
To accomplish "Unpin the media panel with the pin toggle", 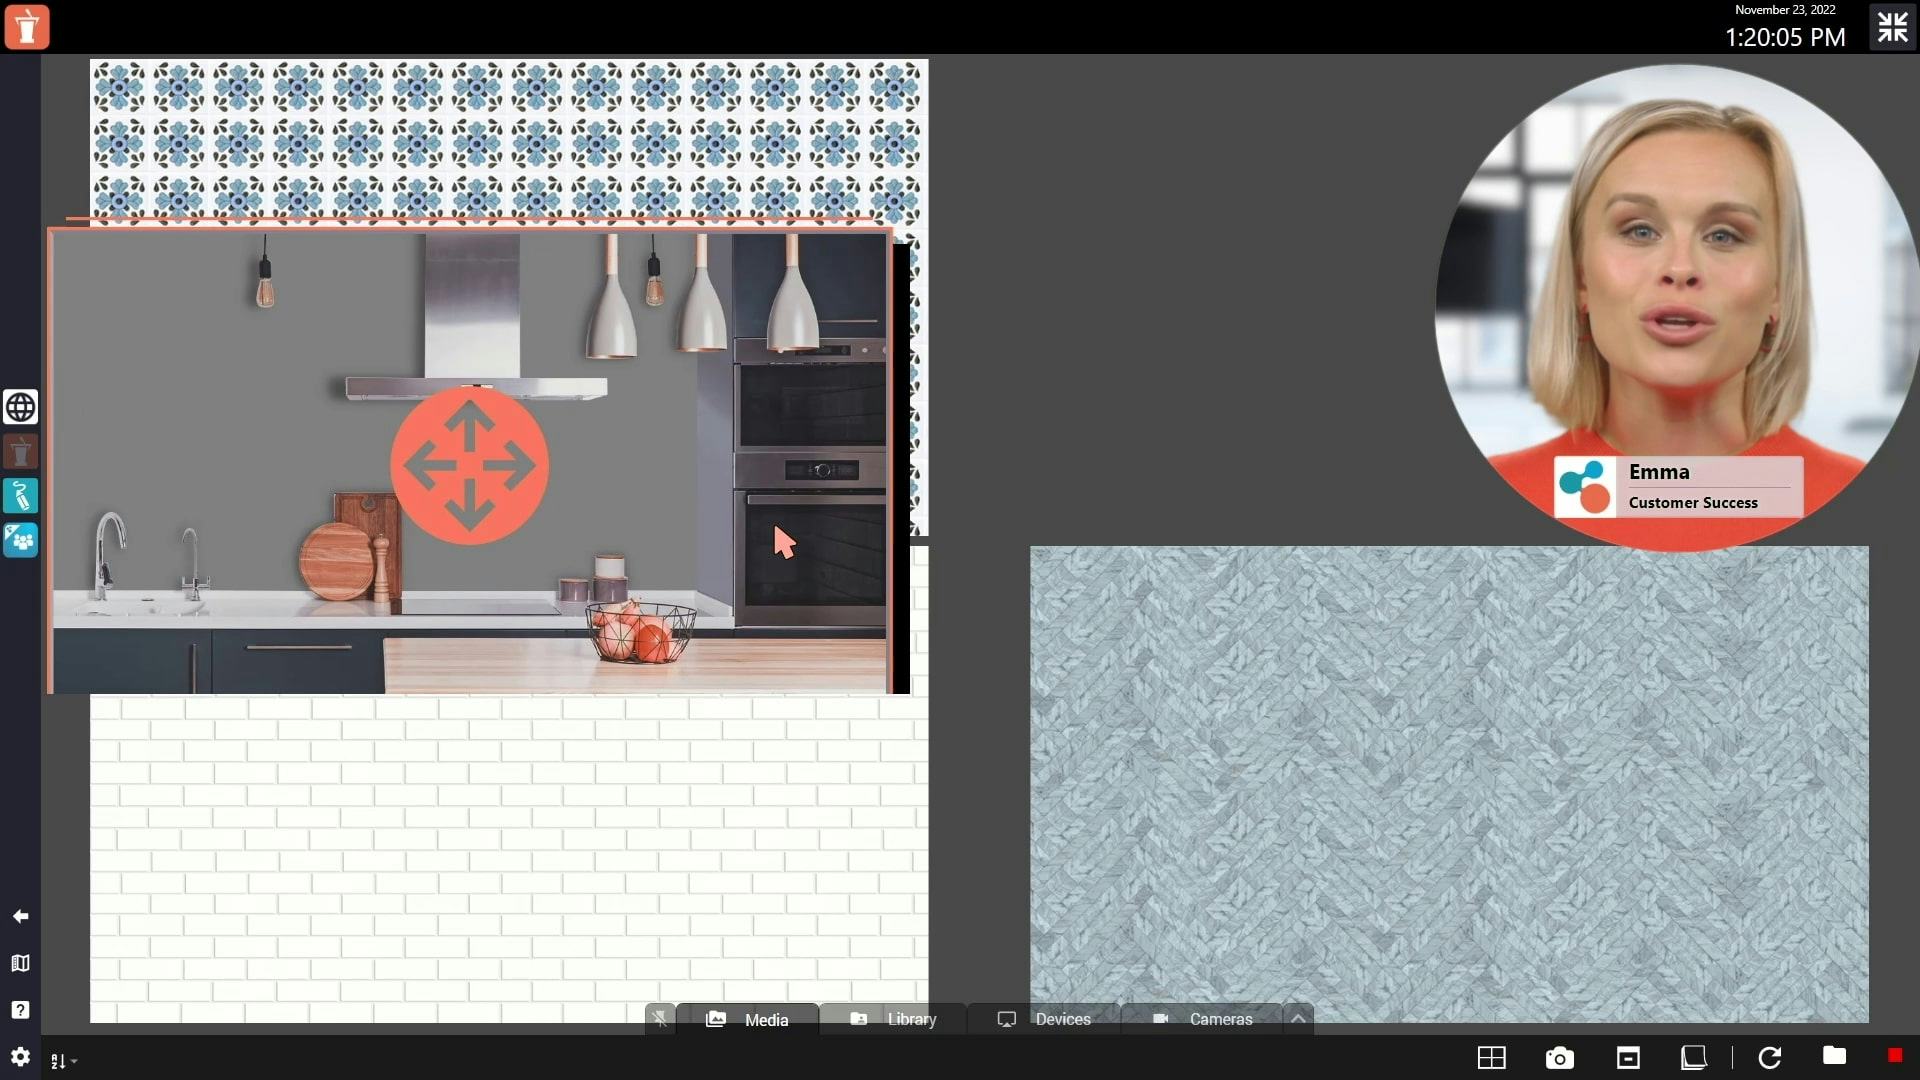I will coord(659,1018).
